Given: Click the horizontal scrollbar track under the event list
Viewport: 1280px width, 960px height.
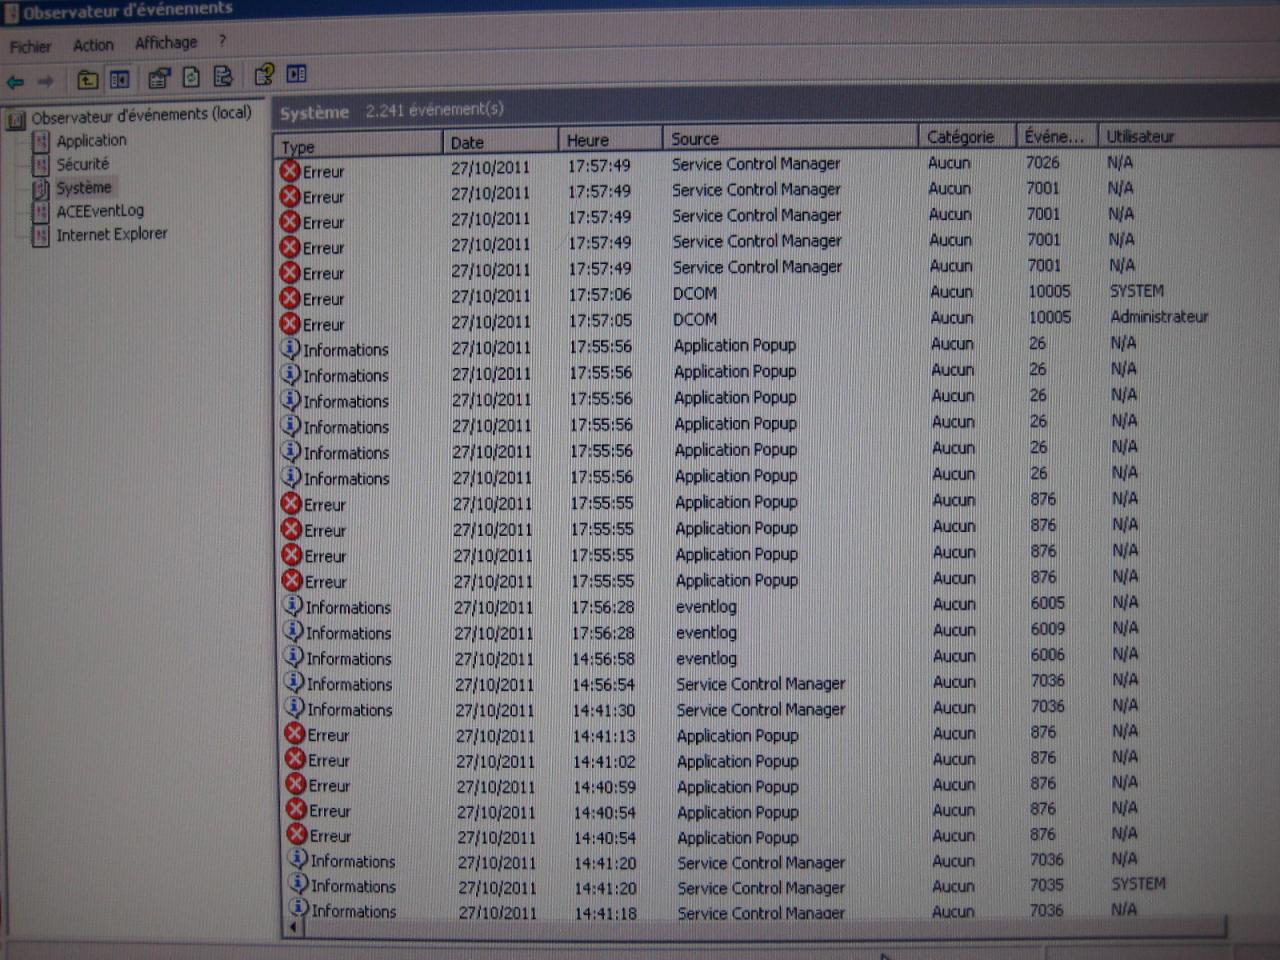Looking at the screenshot, I should tap(765, 930).
